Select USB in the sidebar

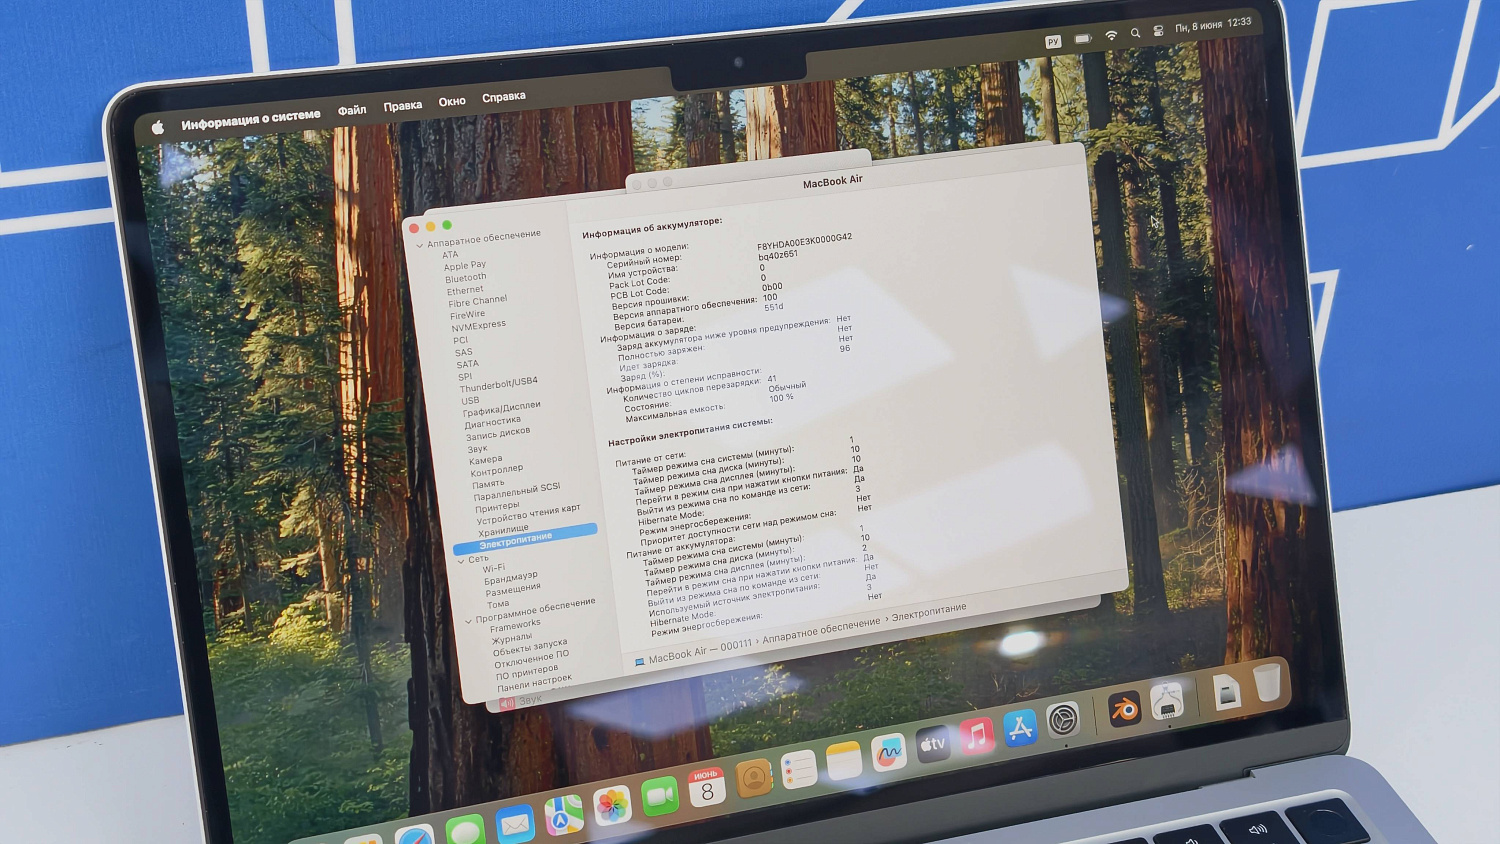coord(470,400)
